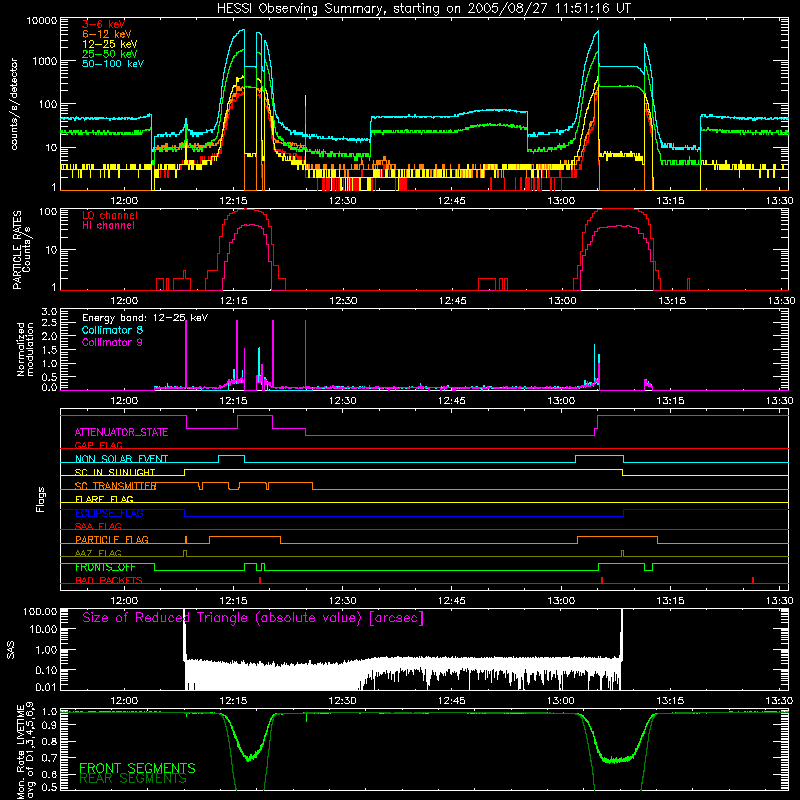The height and width of the screenshot is (800, 800).
Task: Click the 3.0 tick on modulation axis
Action: tap(49, 312)
